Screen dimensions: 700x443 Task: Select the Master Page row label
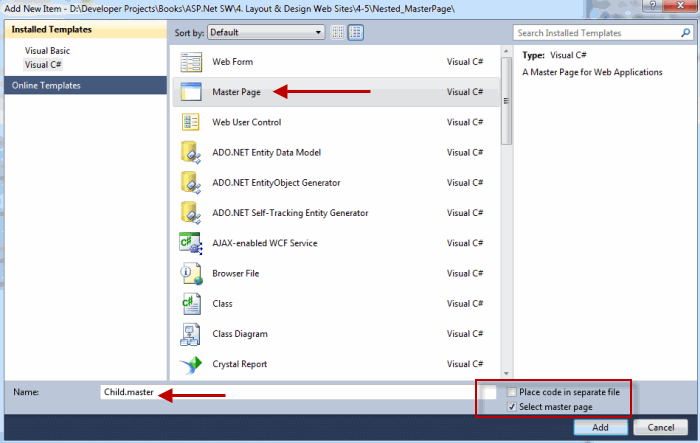pos(236,92)
